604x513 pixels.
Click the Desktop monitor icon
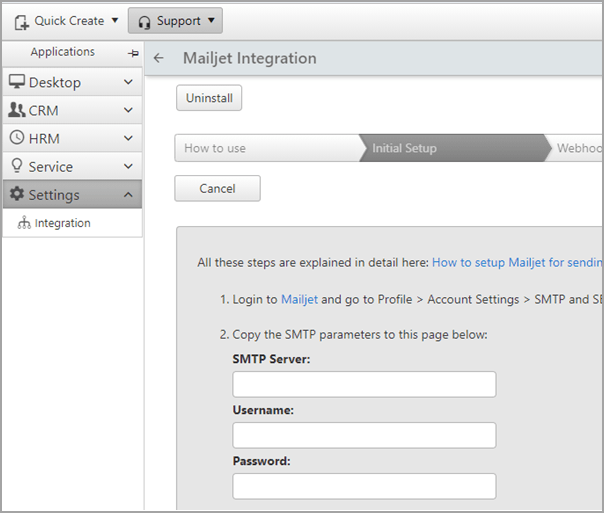[x=17, y=81]
